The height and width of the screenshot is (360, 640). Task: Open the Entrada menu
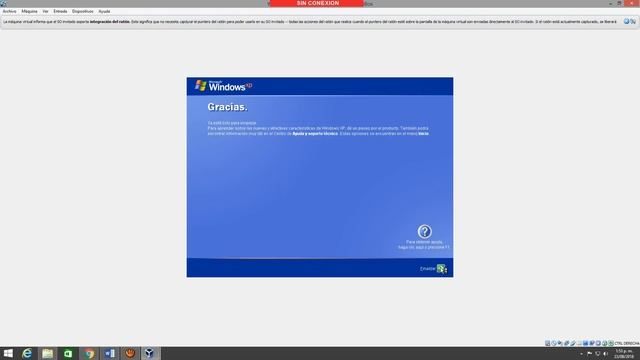60,11
